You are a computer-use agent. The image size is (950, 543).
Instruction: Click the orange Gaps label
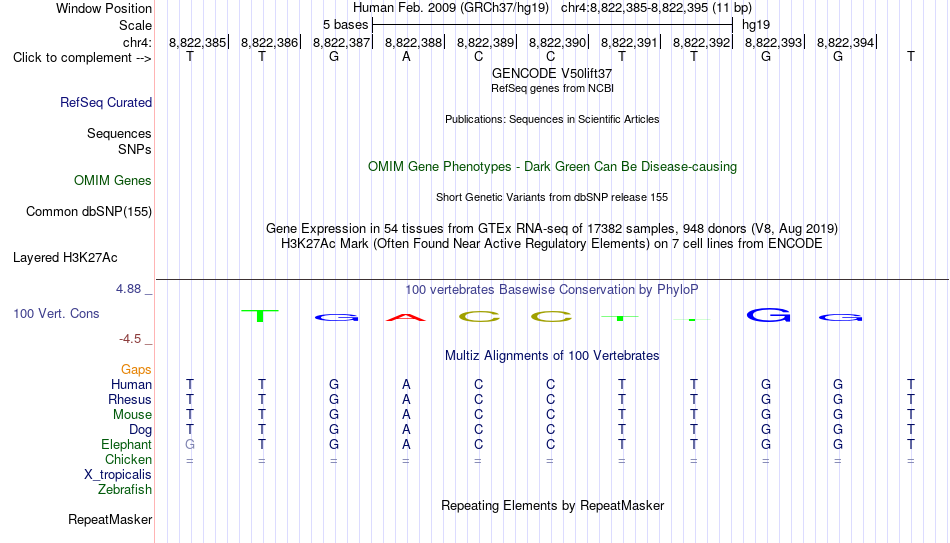[x=136, y=369]
